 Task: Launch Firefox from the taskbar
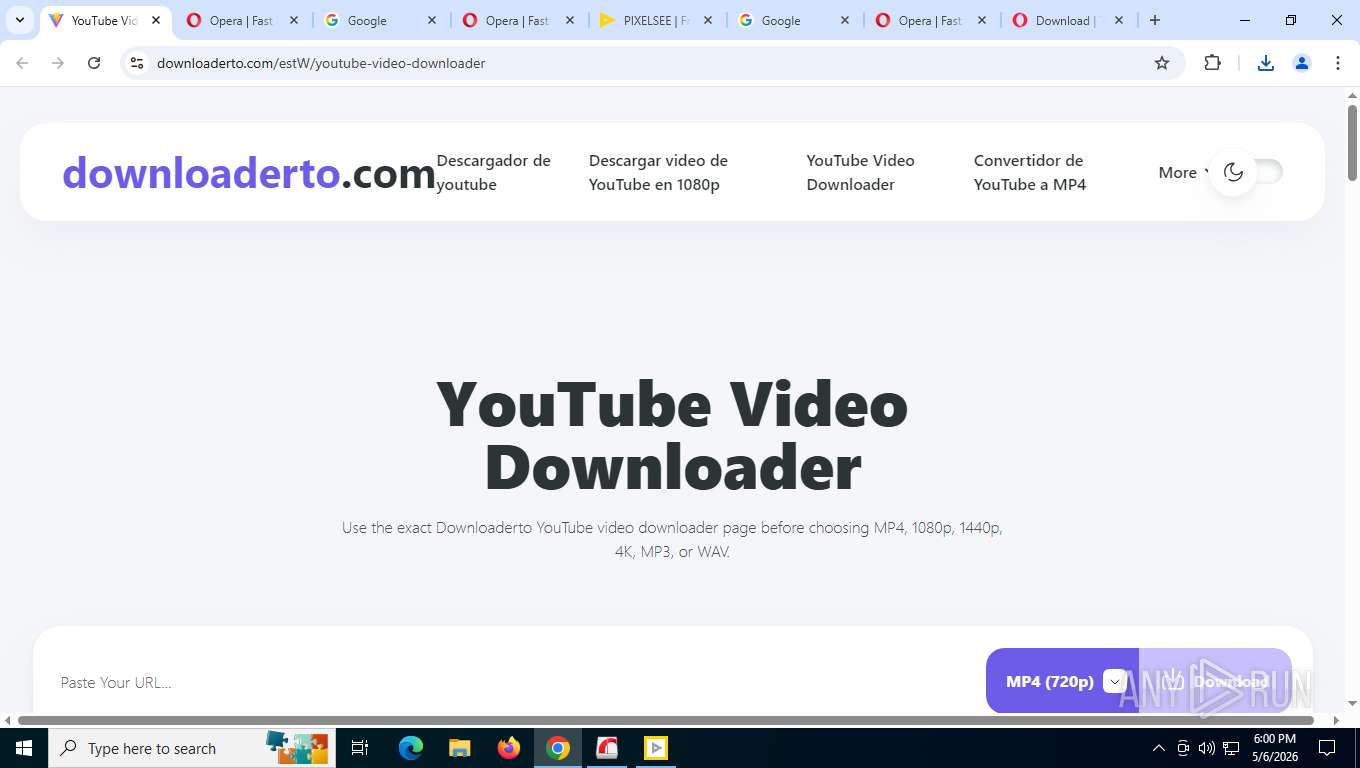(x=509, y=748)
